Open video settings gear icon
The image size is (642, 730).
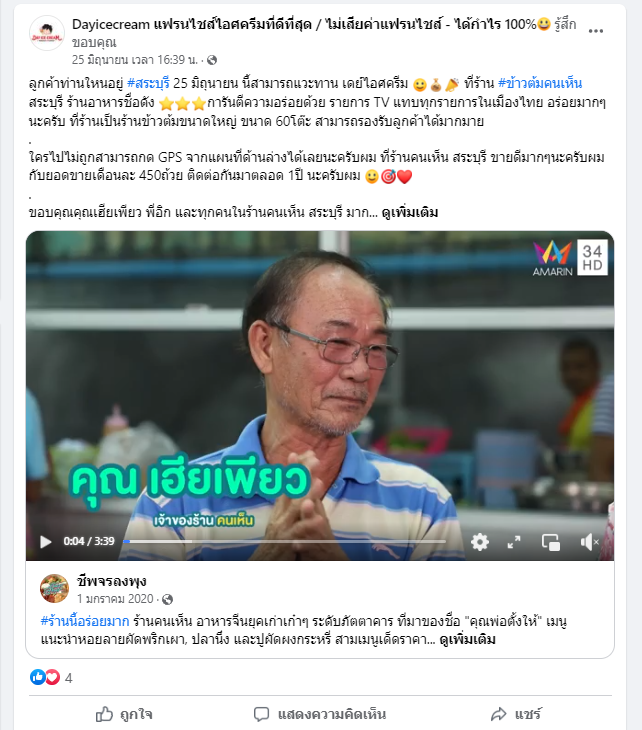480,542
